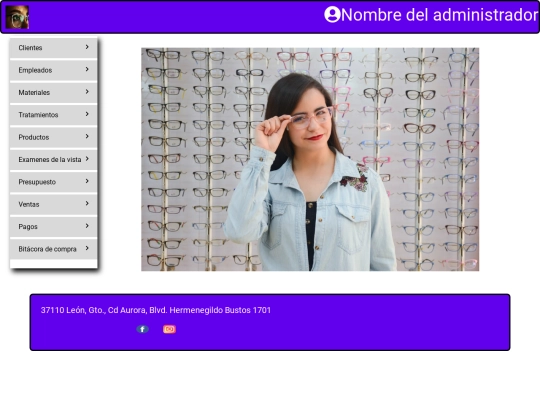Screen dimensions: 540x405
Task: Open the Instagram icon in the footer
Action: pos(169,329)
